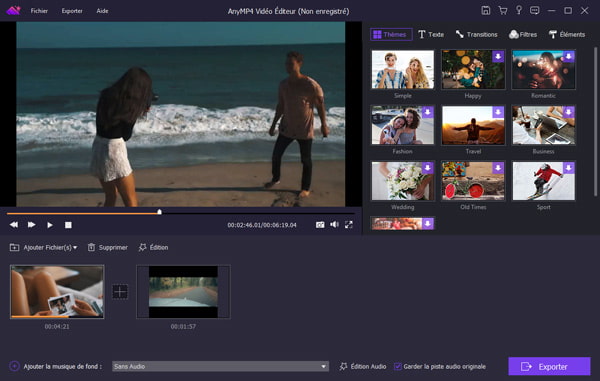Screen dimensions: 600x381
Task: Open the Sans Audio background music dropdown
Action: (x=220, y=366)
